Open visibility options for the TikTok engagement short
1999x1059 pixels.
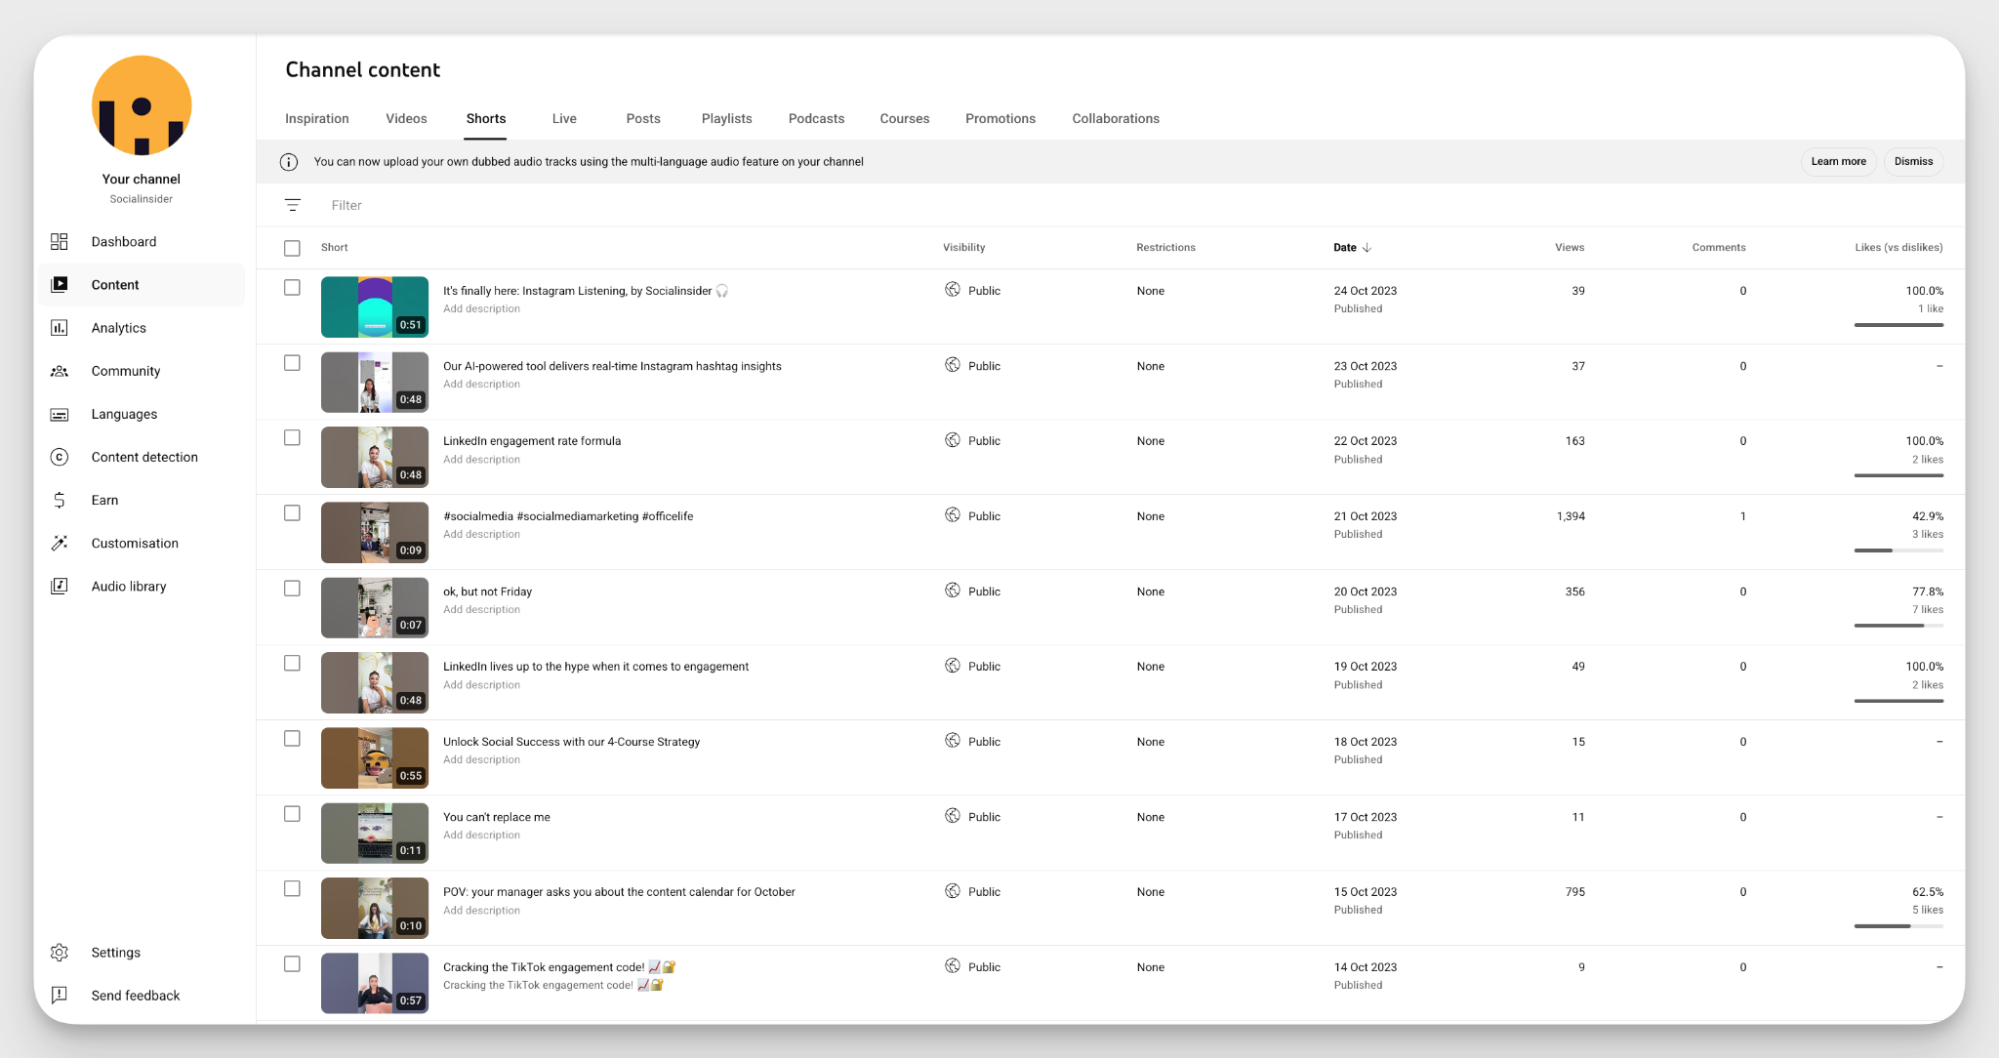point(972,966)
